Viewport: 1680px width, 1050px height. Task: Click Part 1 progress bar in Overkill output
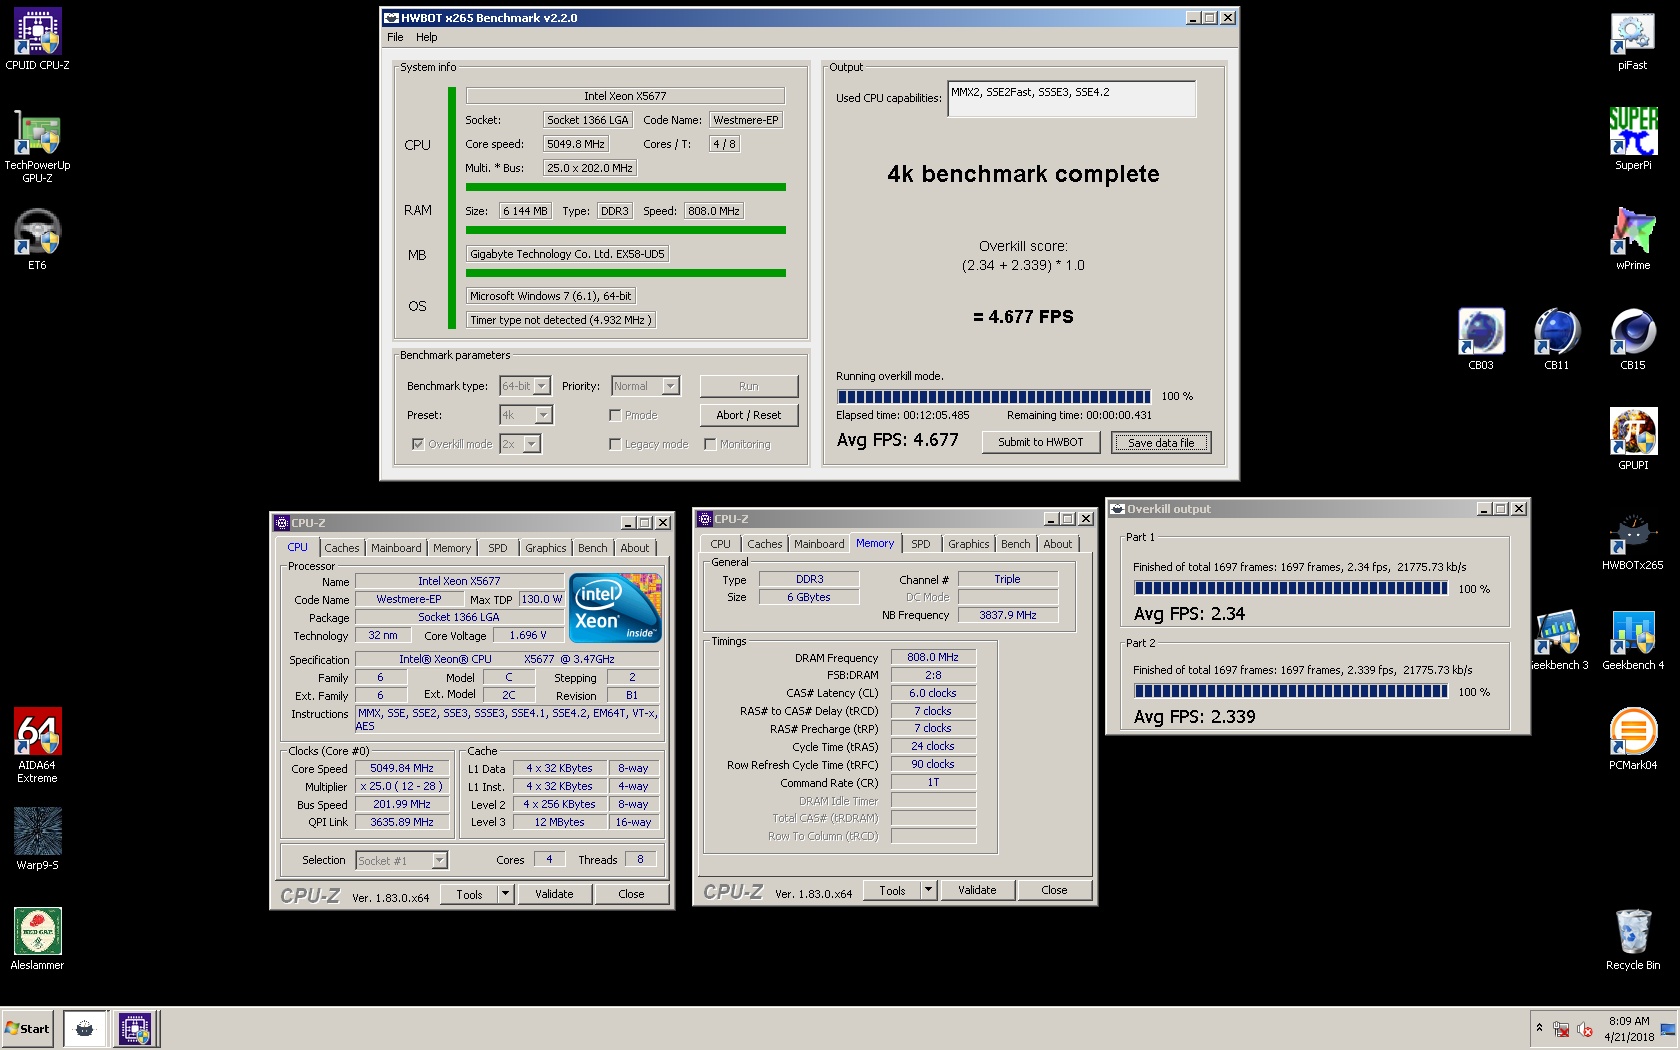pos(1290,589)
